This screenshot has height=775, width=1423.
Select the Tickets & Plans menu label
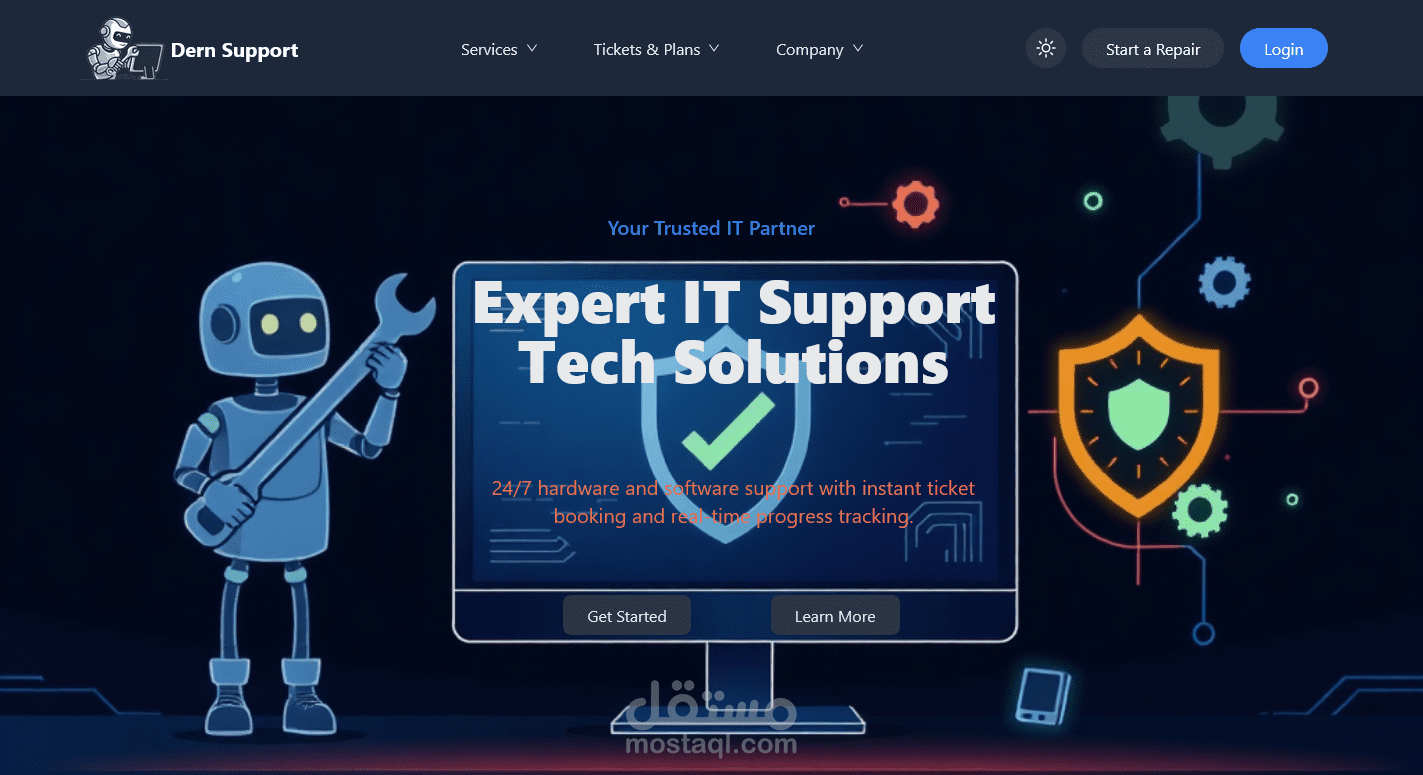(x=647, y=49)
